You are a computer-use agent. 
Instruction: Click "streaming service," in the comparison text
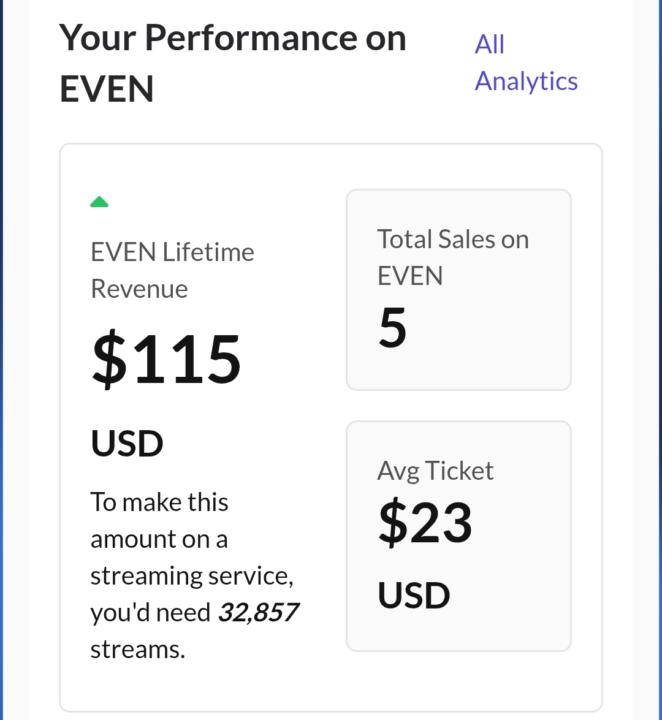191,576
